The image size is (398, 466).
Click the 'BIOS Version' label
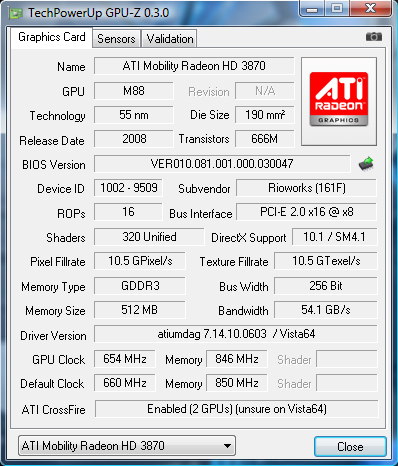pos(54,165)
